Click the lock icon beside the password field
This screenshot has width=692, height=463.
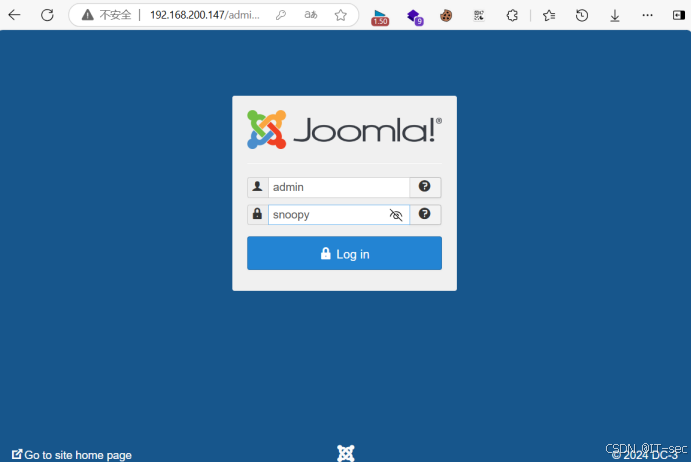coord(258,215)
